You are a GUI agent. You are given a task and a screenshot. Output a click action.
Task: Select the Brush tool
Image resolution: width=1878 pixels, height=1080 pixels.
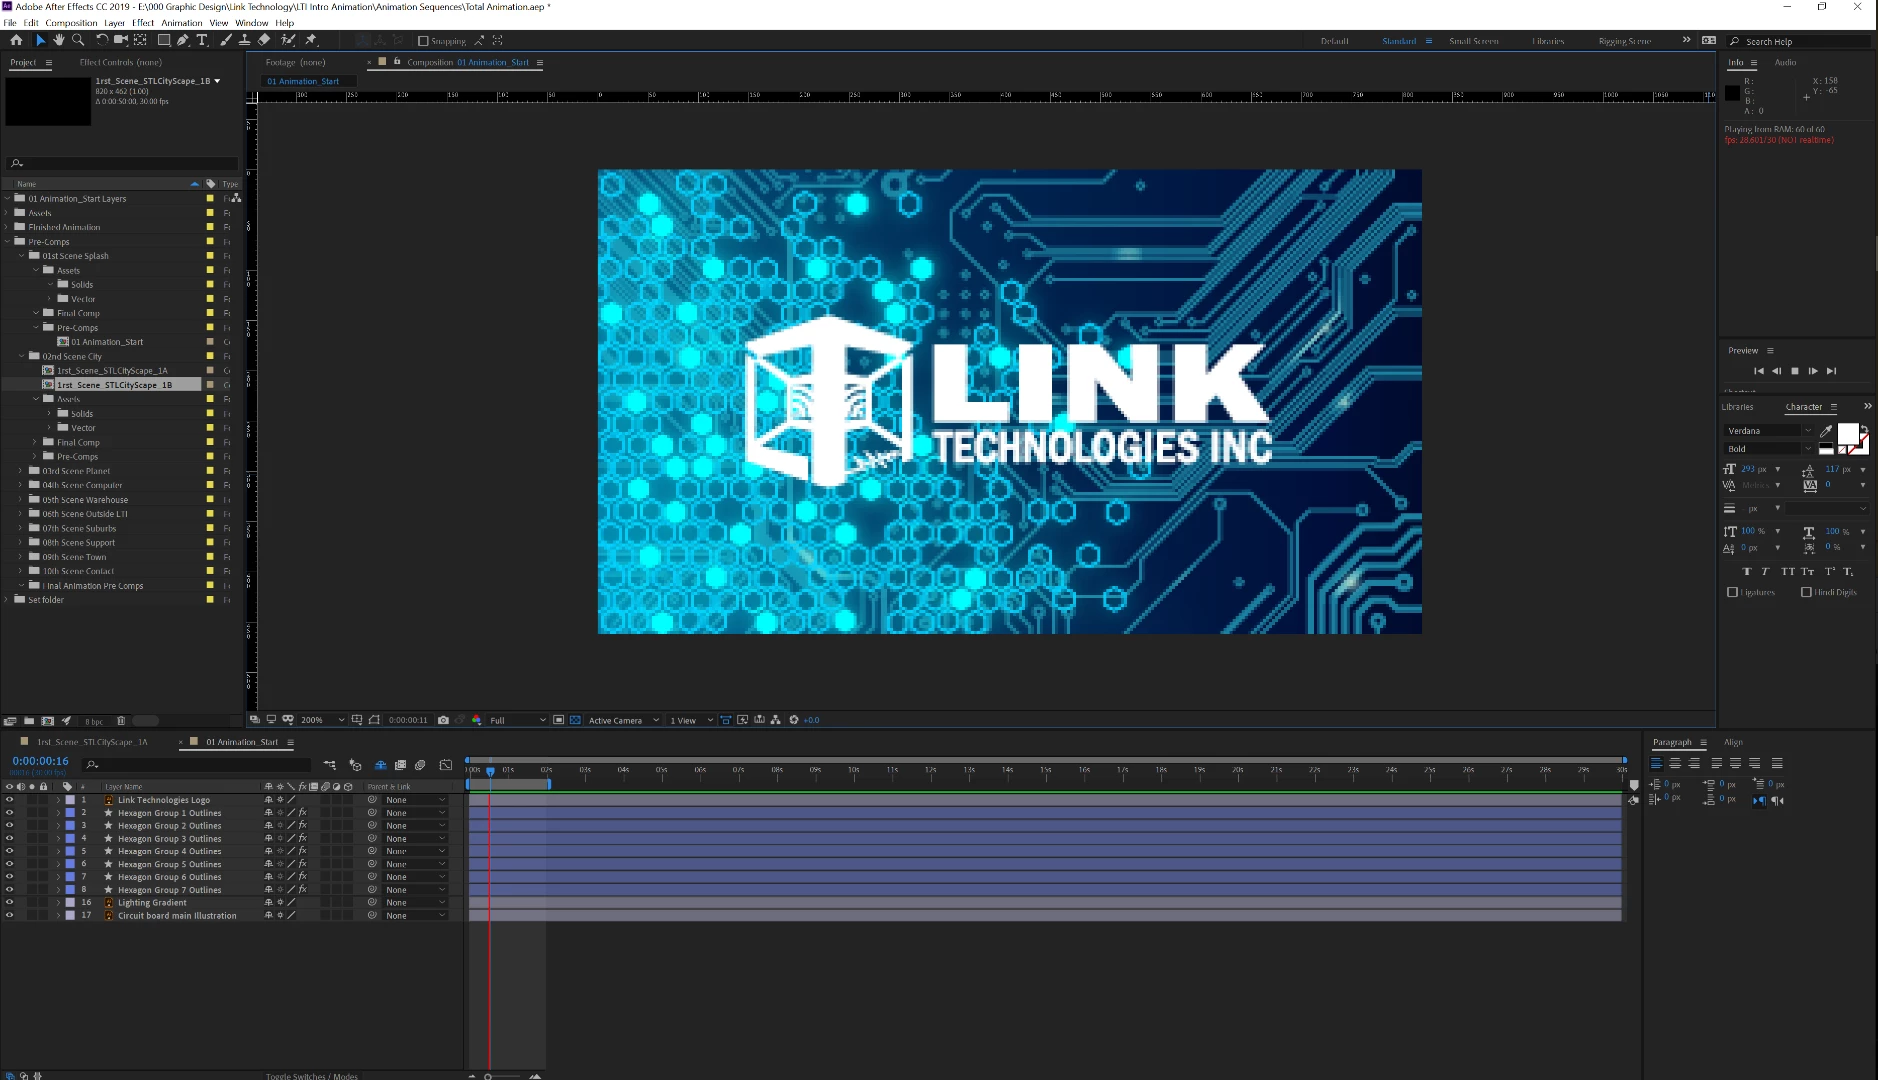[x=226, y=40]
